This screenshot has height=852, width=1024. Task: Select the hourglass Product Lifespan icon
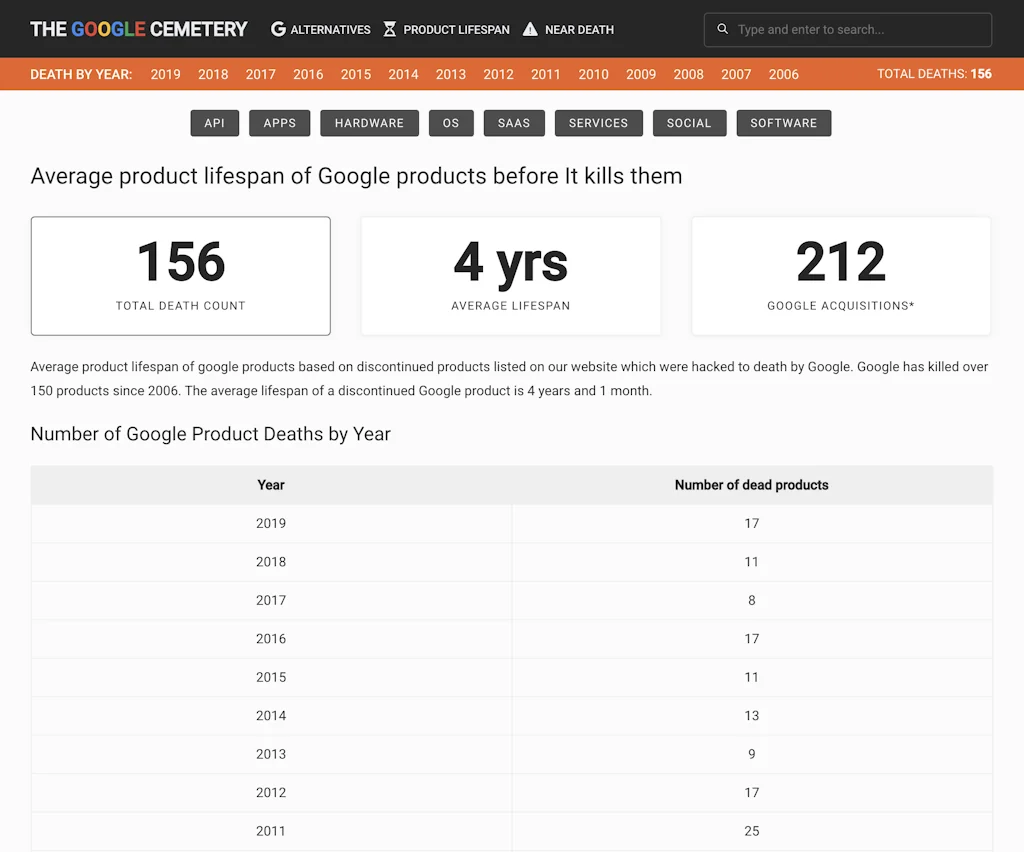click(x=389, y=29)
